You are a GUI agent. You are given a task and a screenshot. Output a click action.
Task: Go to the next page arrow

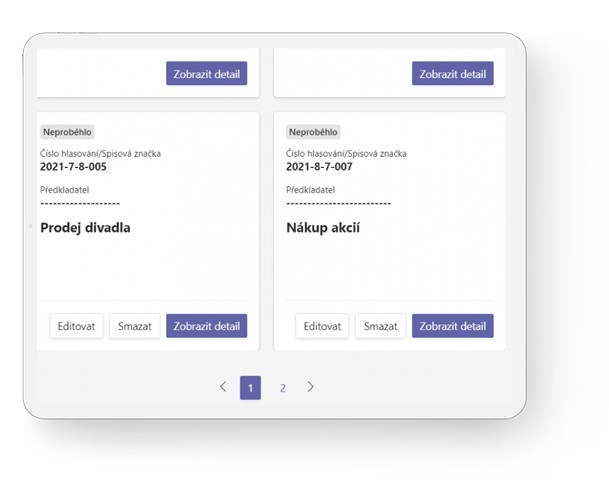tap(311, 387)
